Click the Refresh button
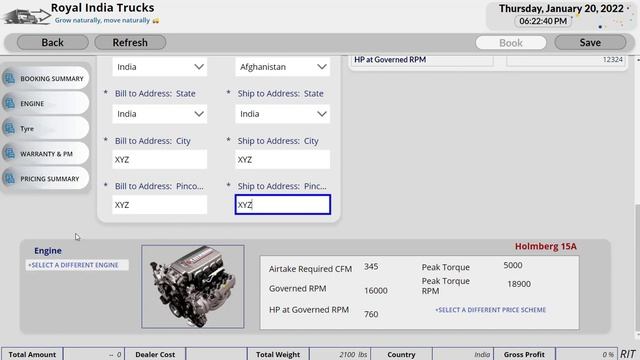 pos(130,42)
